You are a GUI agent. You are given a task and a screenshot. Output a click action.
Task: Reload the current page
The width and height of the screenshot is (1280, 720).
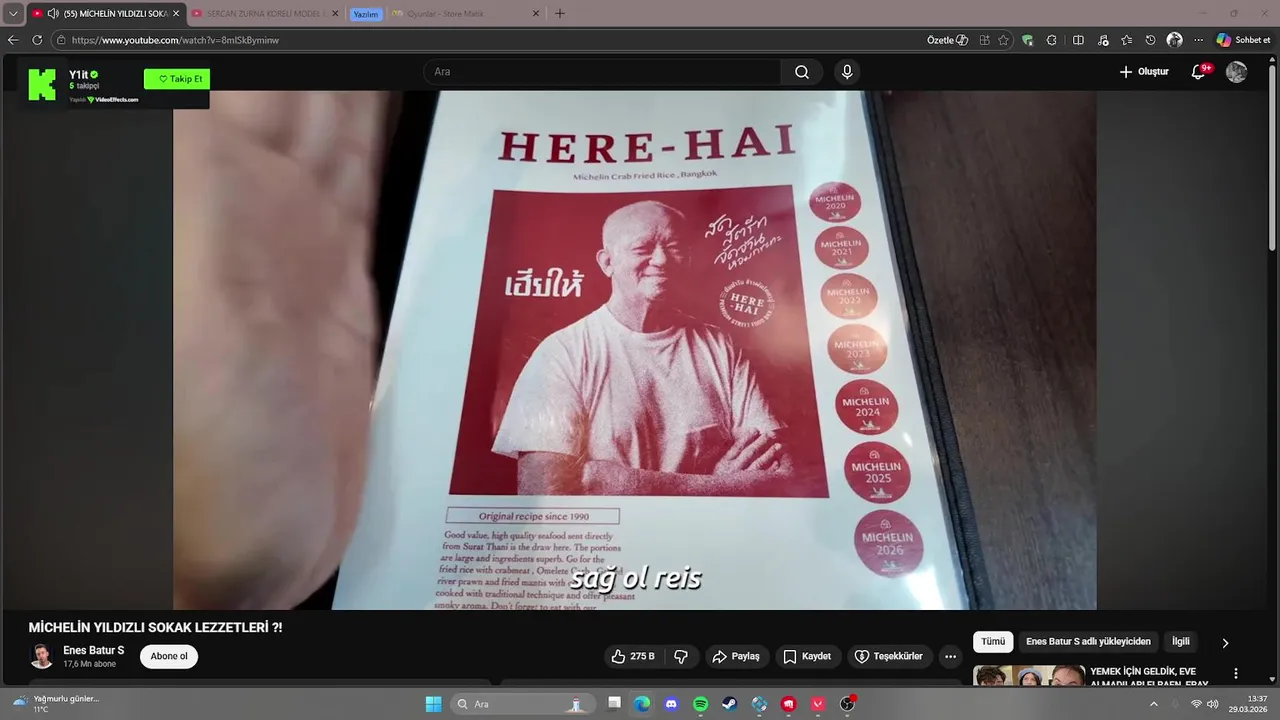pyautogui.click(x=37, y=40)
